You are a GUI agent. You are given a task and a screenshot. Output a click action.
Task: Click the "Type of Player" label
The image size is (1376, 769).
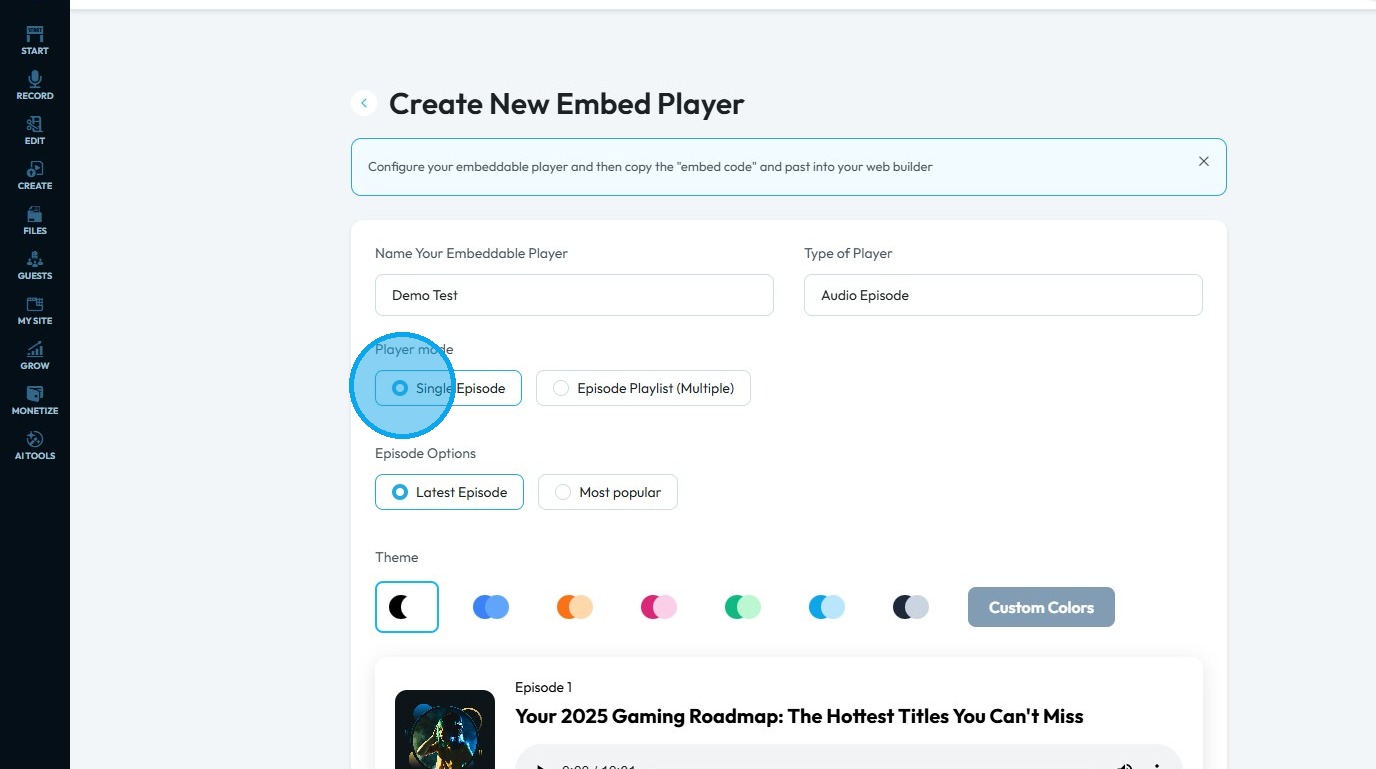pyautogui.click(x=848, y=254)
